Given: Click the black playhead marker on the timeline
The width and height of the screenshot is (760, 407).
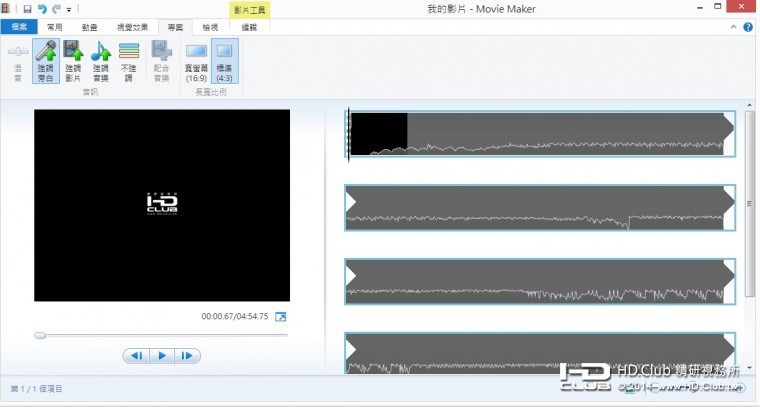Looking at the screenshot, I should tap(348, 134).
